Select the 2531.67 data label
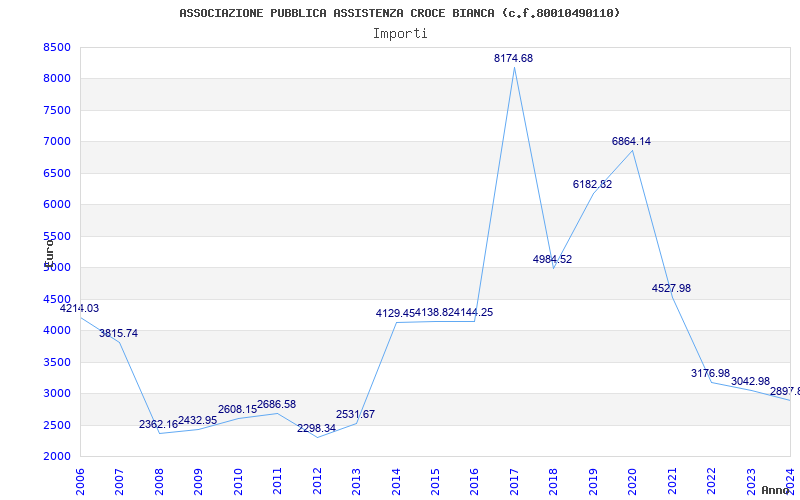 click(356, 414)
